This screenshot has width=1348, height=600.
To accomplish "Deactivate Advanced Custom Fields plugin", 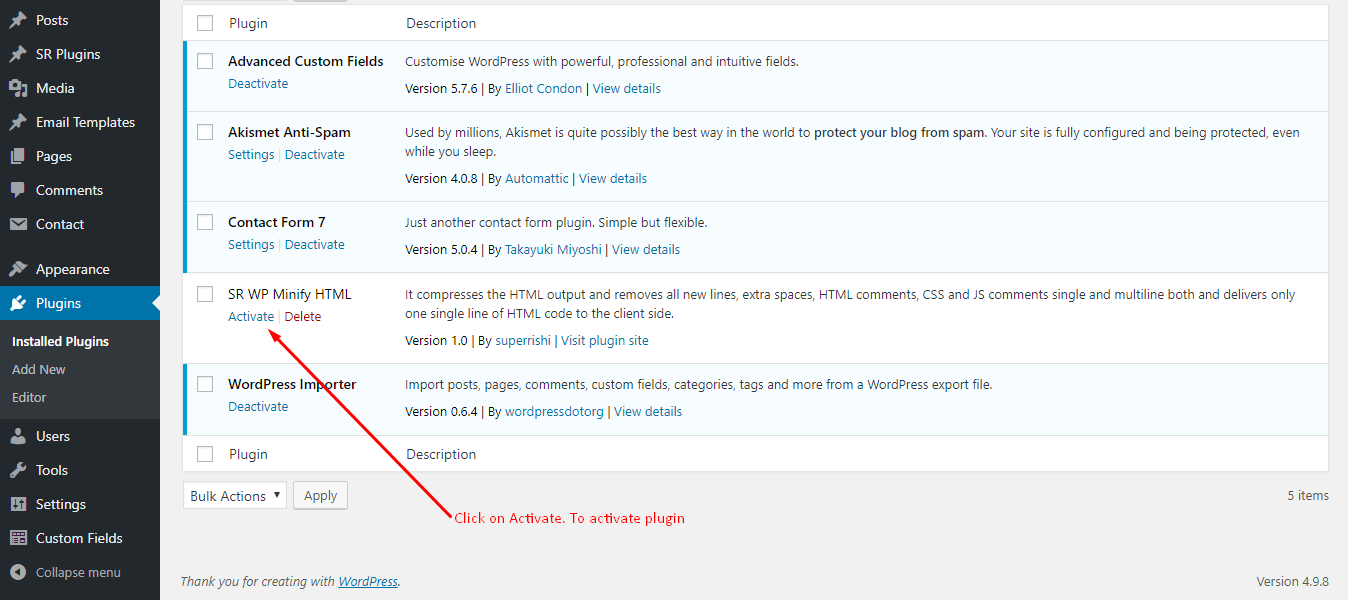I will (258, 83).
